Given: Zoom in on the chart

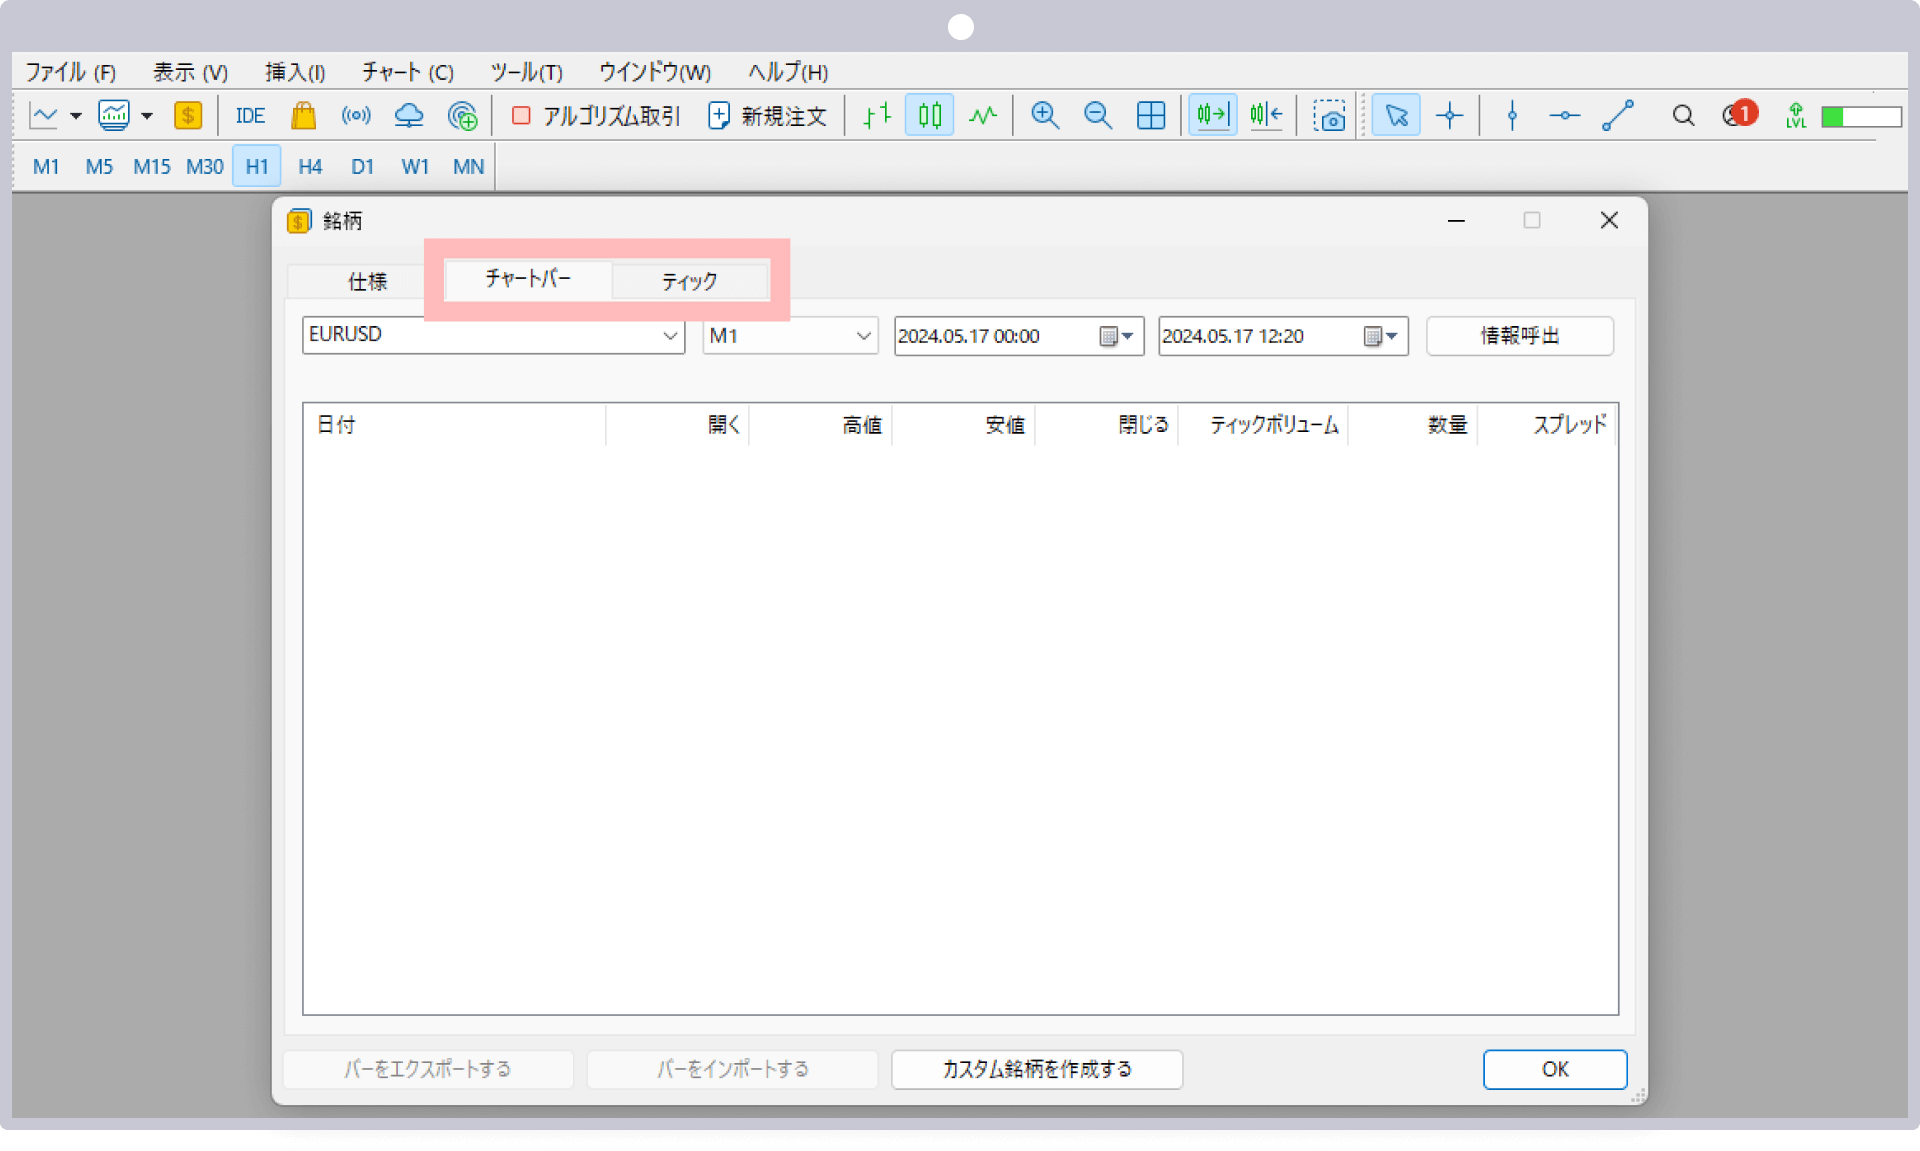Looking at the screenshot, I should (1045, 116).
